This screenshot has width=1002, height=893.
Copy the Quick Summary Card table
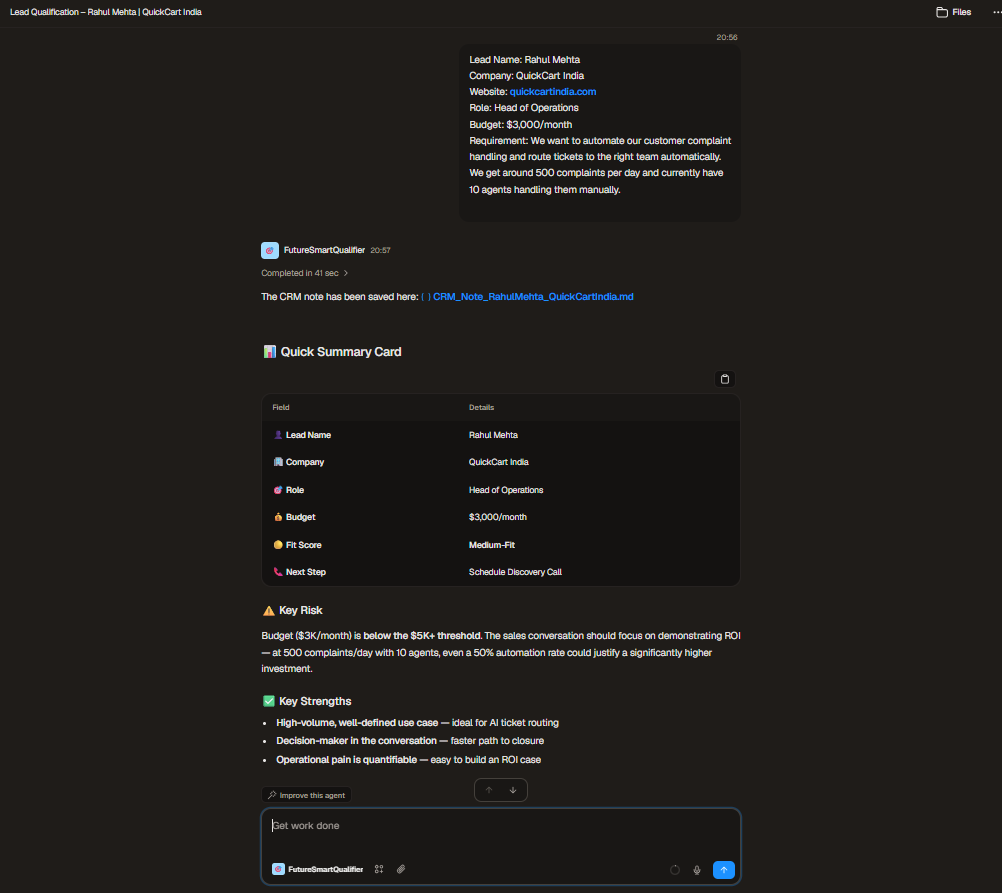point(725,379)
